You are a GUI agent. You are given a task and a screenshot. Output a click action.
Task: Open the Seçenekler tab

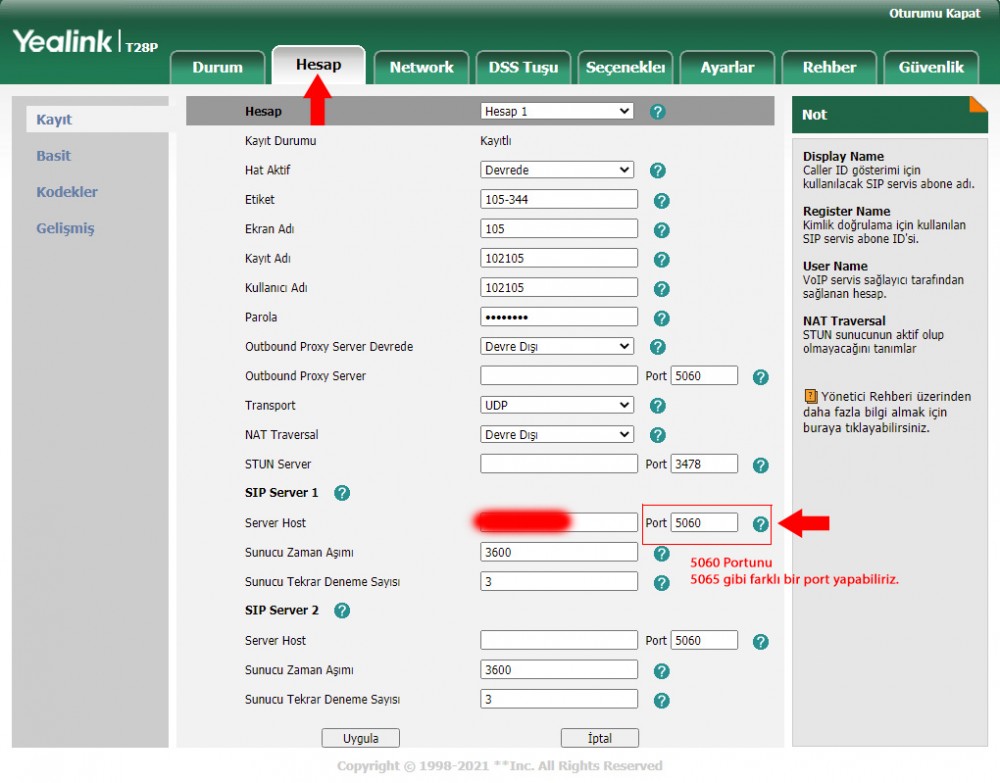[625, 68]
